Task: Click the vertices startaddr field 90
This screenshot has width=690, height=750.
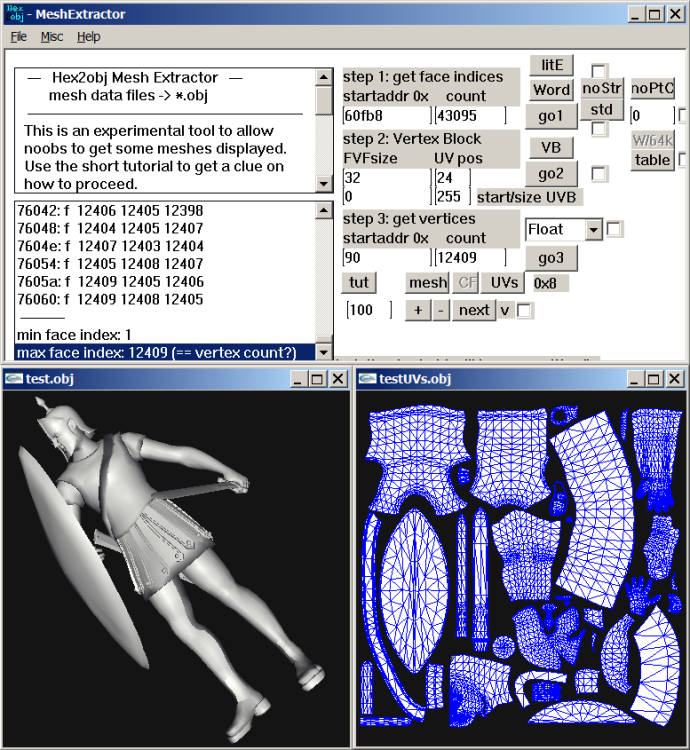Action: (x=387, y=258)
